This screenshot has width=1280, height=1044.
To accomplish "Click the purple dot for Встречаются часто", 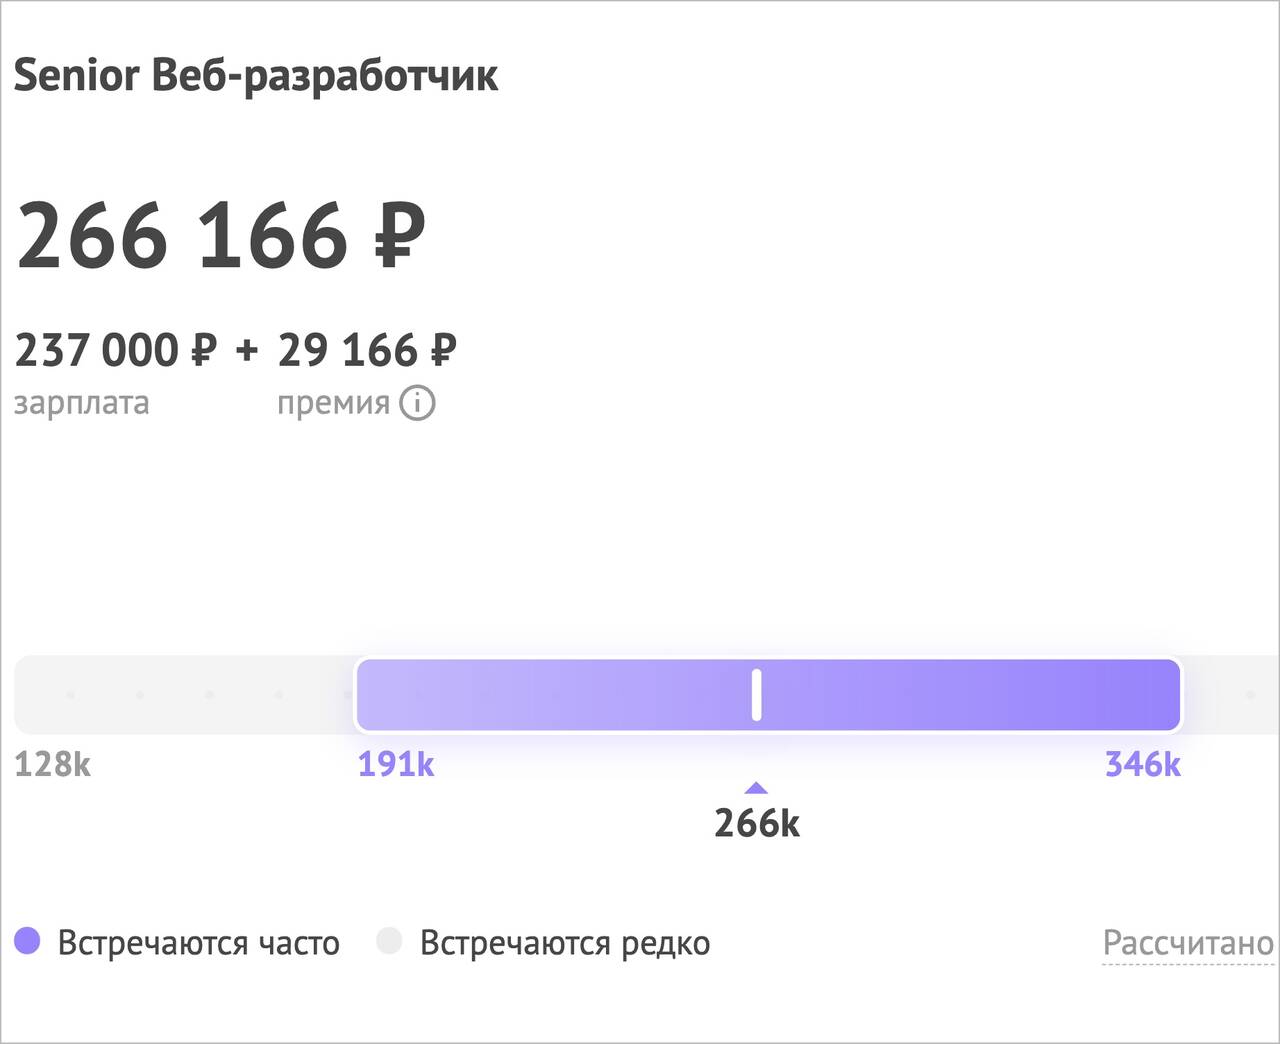I will (x=27, y=941).
